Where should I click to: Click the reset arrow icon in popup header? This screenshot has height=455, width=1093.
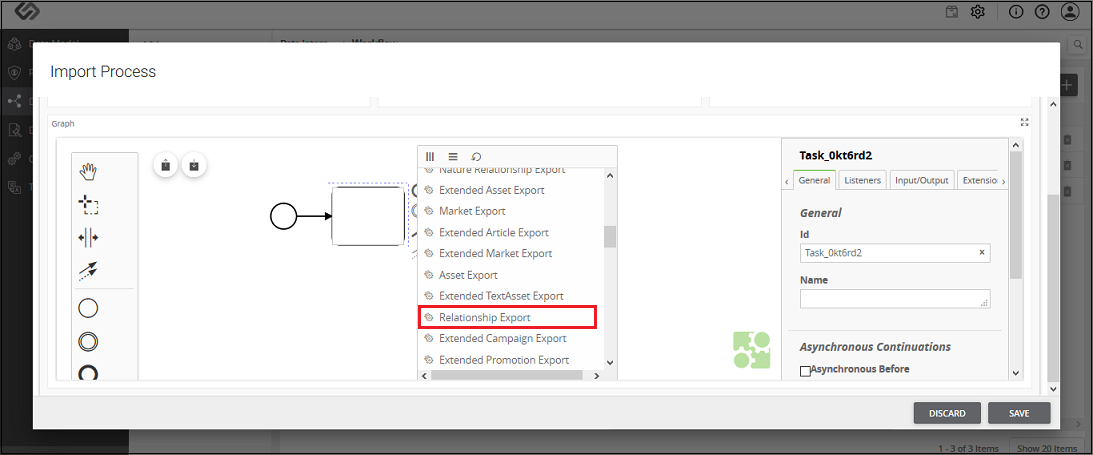tap(476, 157)
